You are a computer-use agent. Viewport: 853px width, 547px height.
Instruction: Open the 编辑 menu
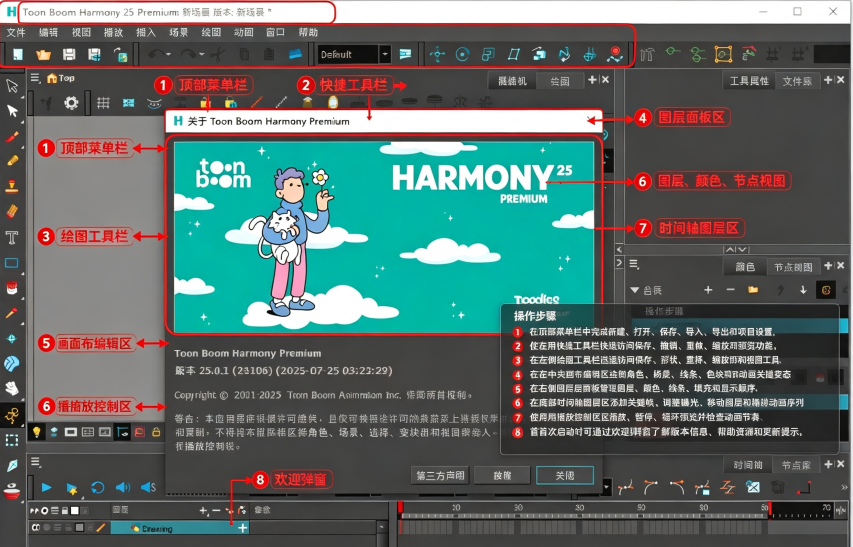tap(48, 33)
